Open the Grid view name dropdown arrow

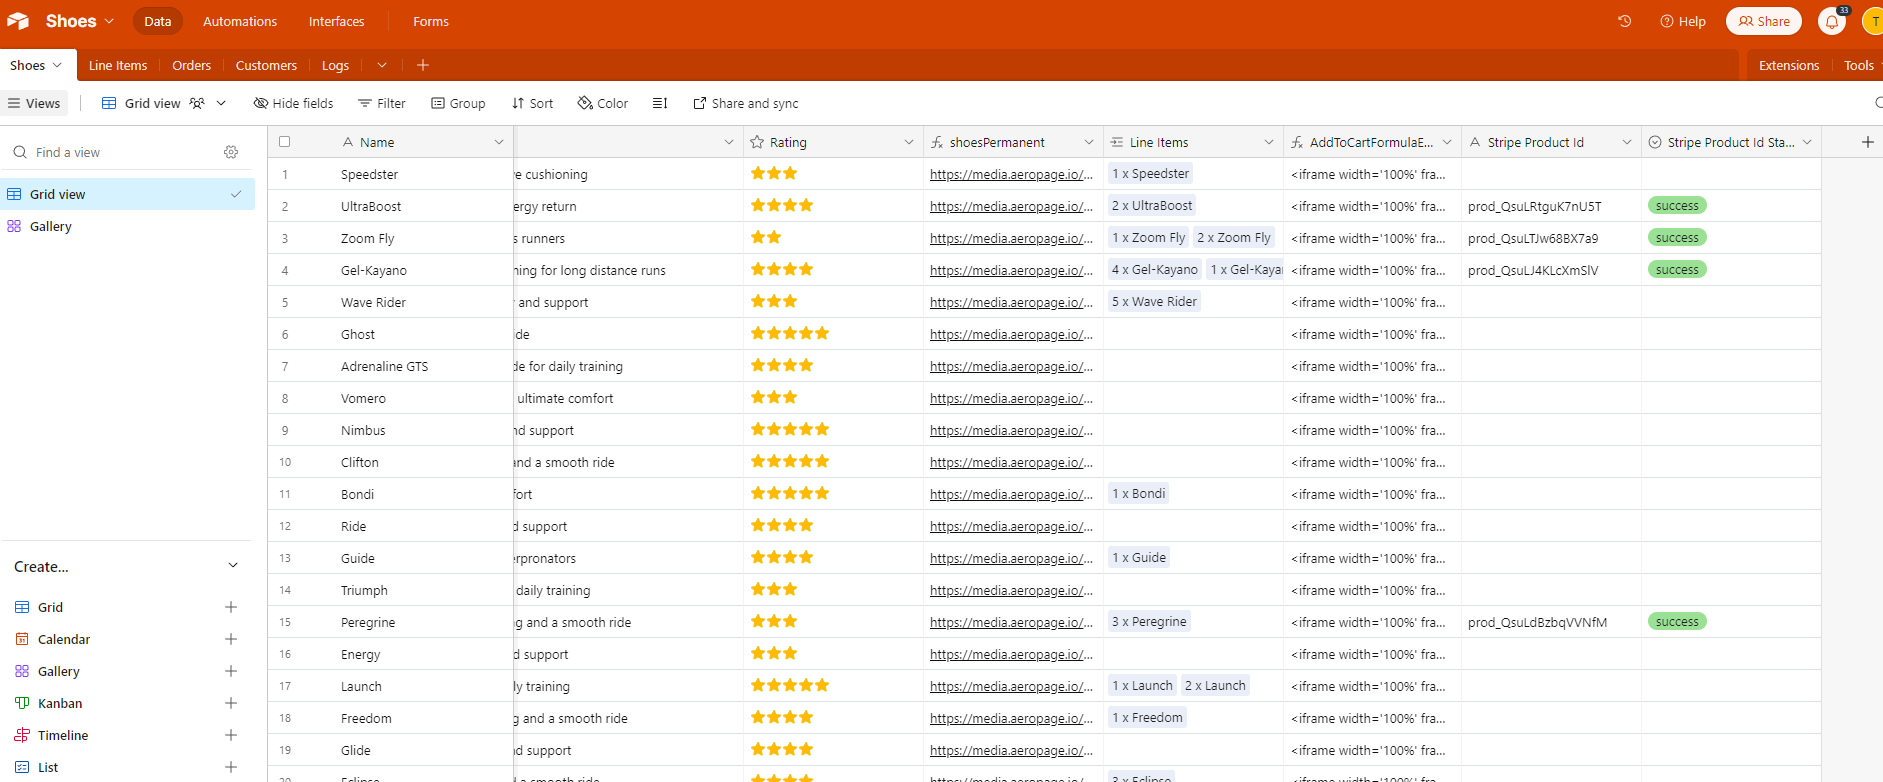click(221, 103)
